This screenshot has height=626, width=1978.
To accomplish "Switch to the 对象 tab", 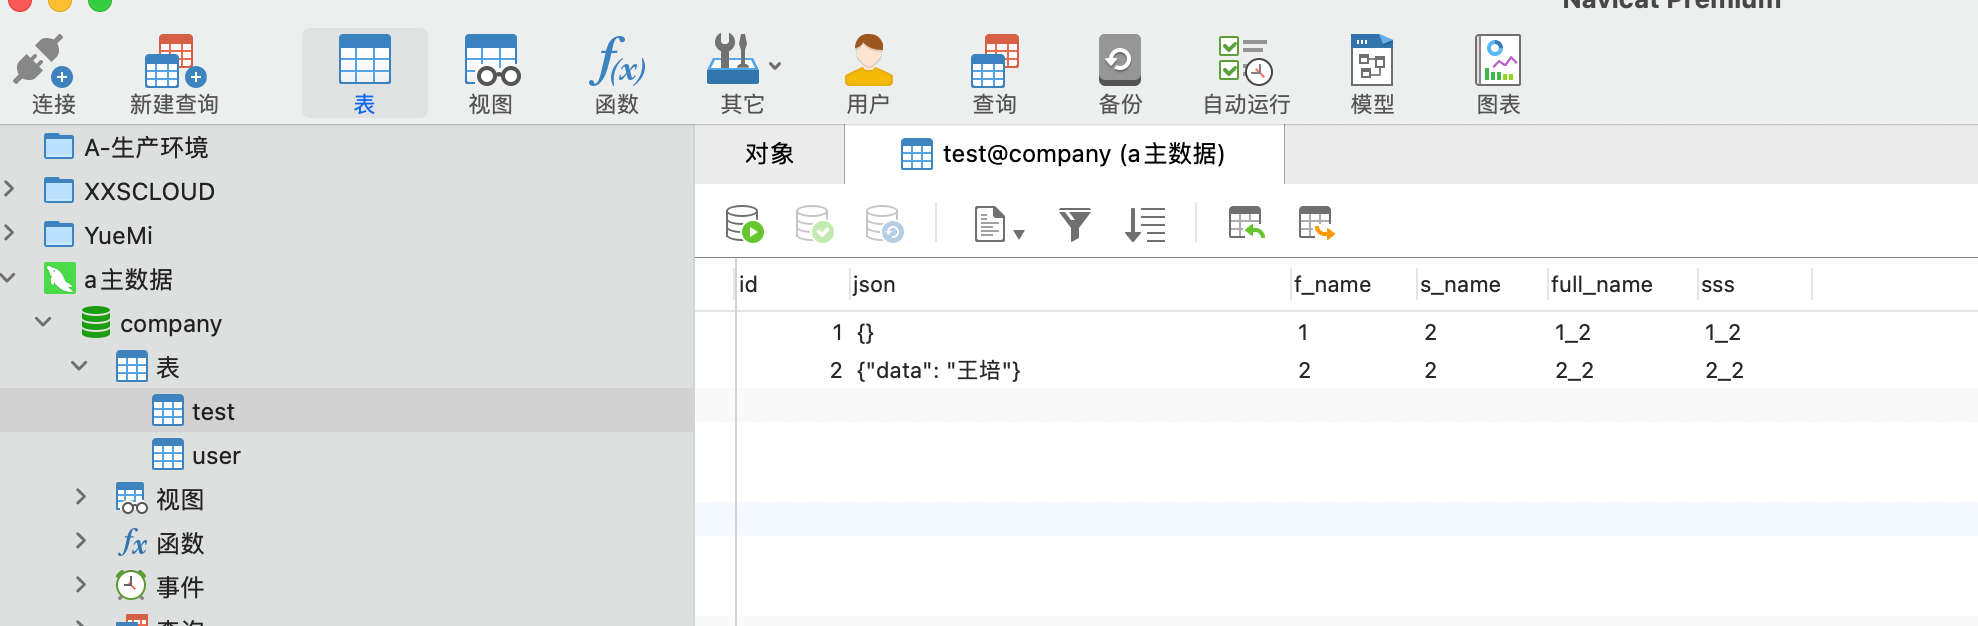I will [x=769, y=154].
